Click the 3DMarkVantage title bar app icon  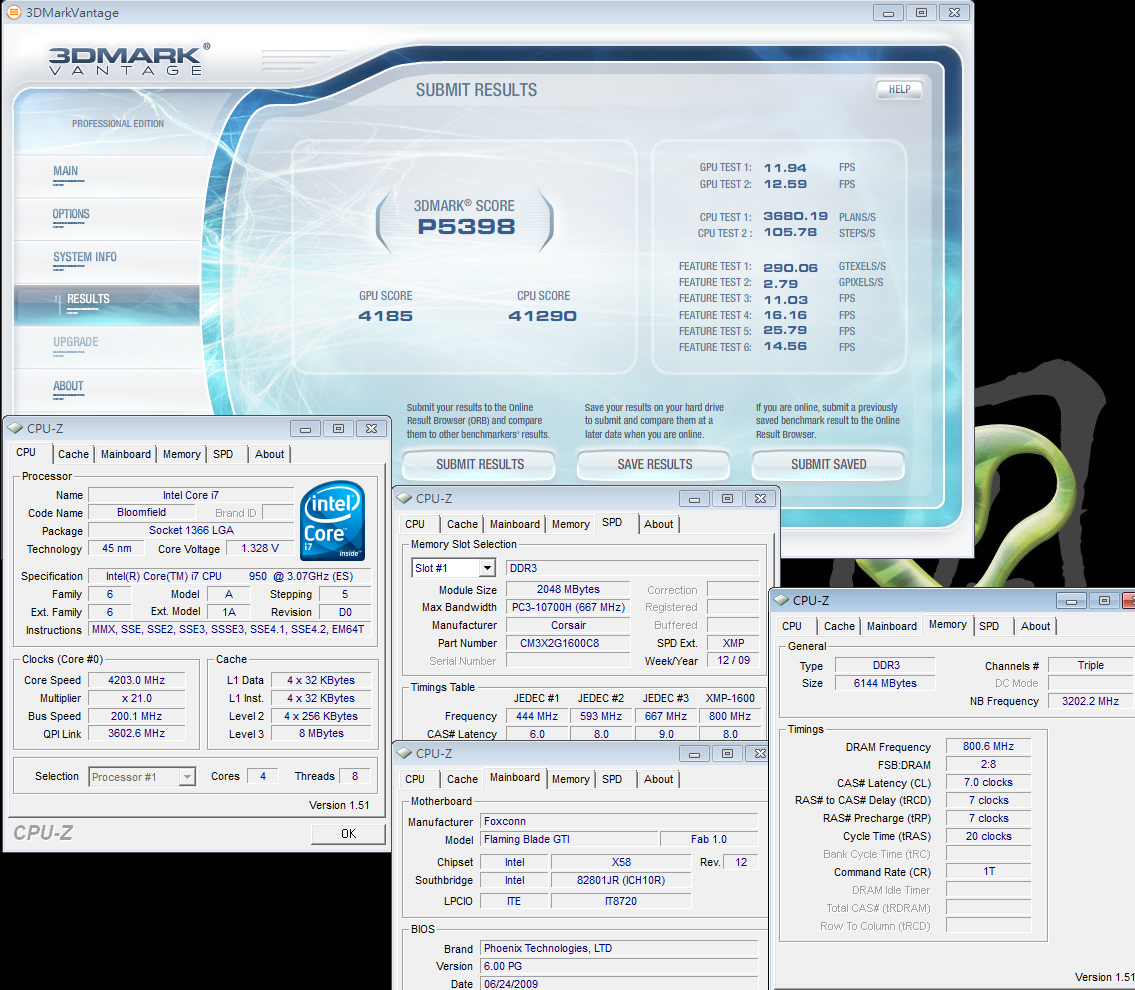[13, 12]
